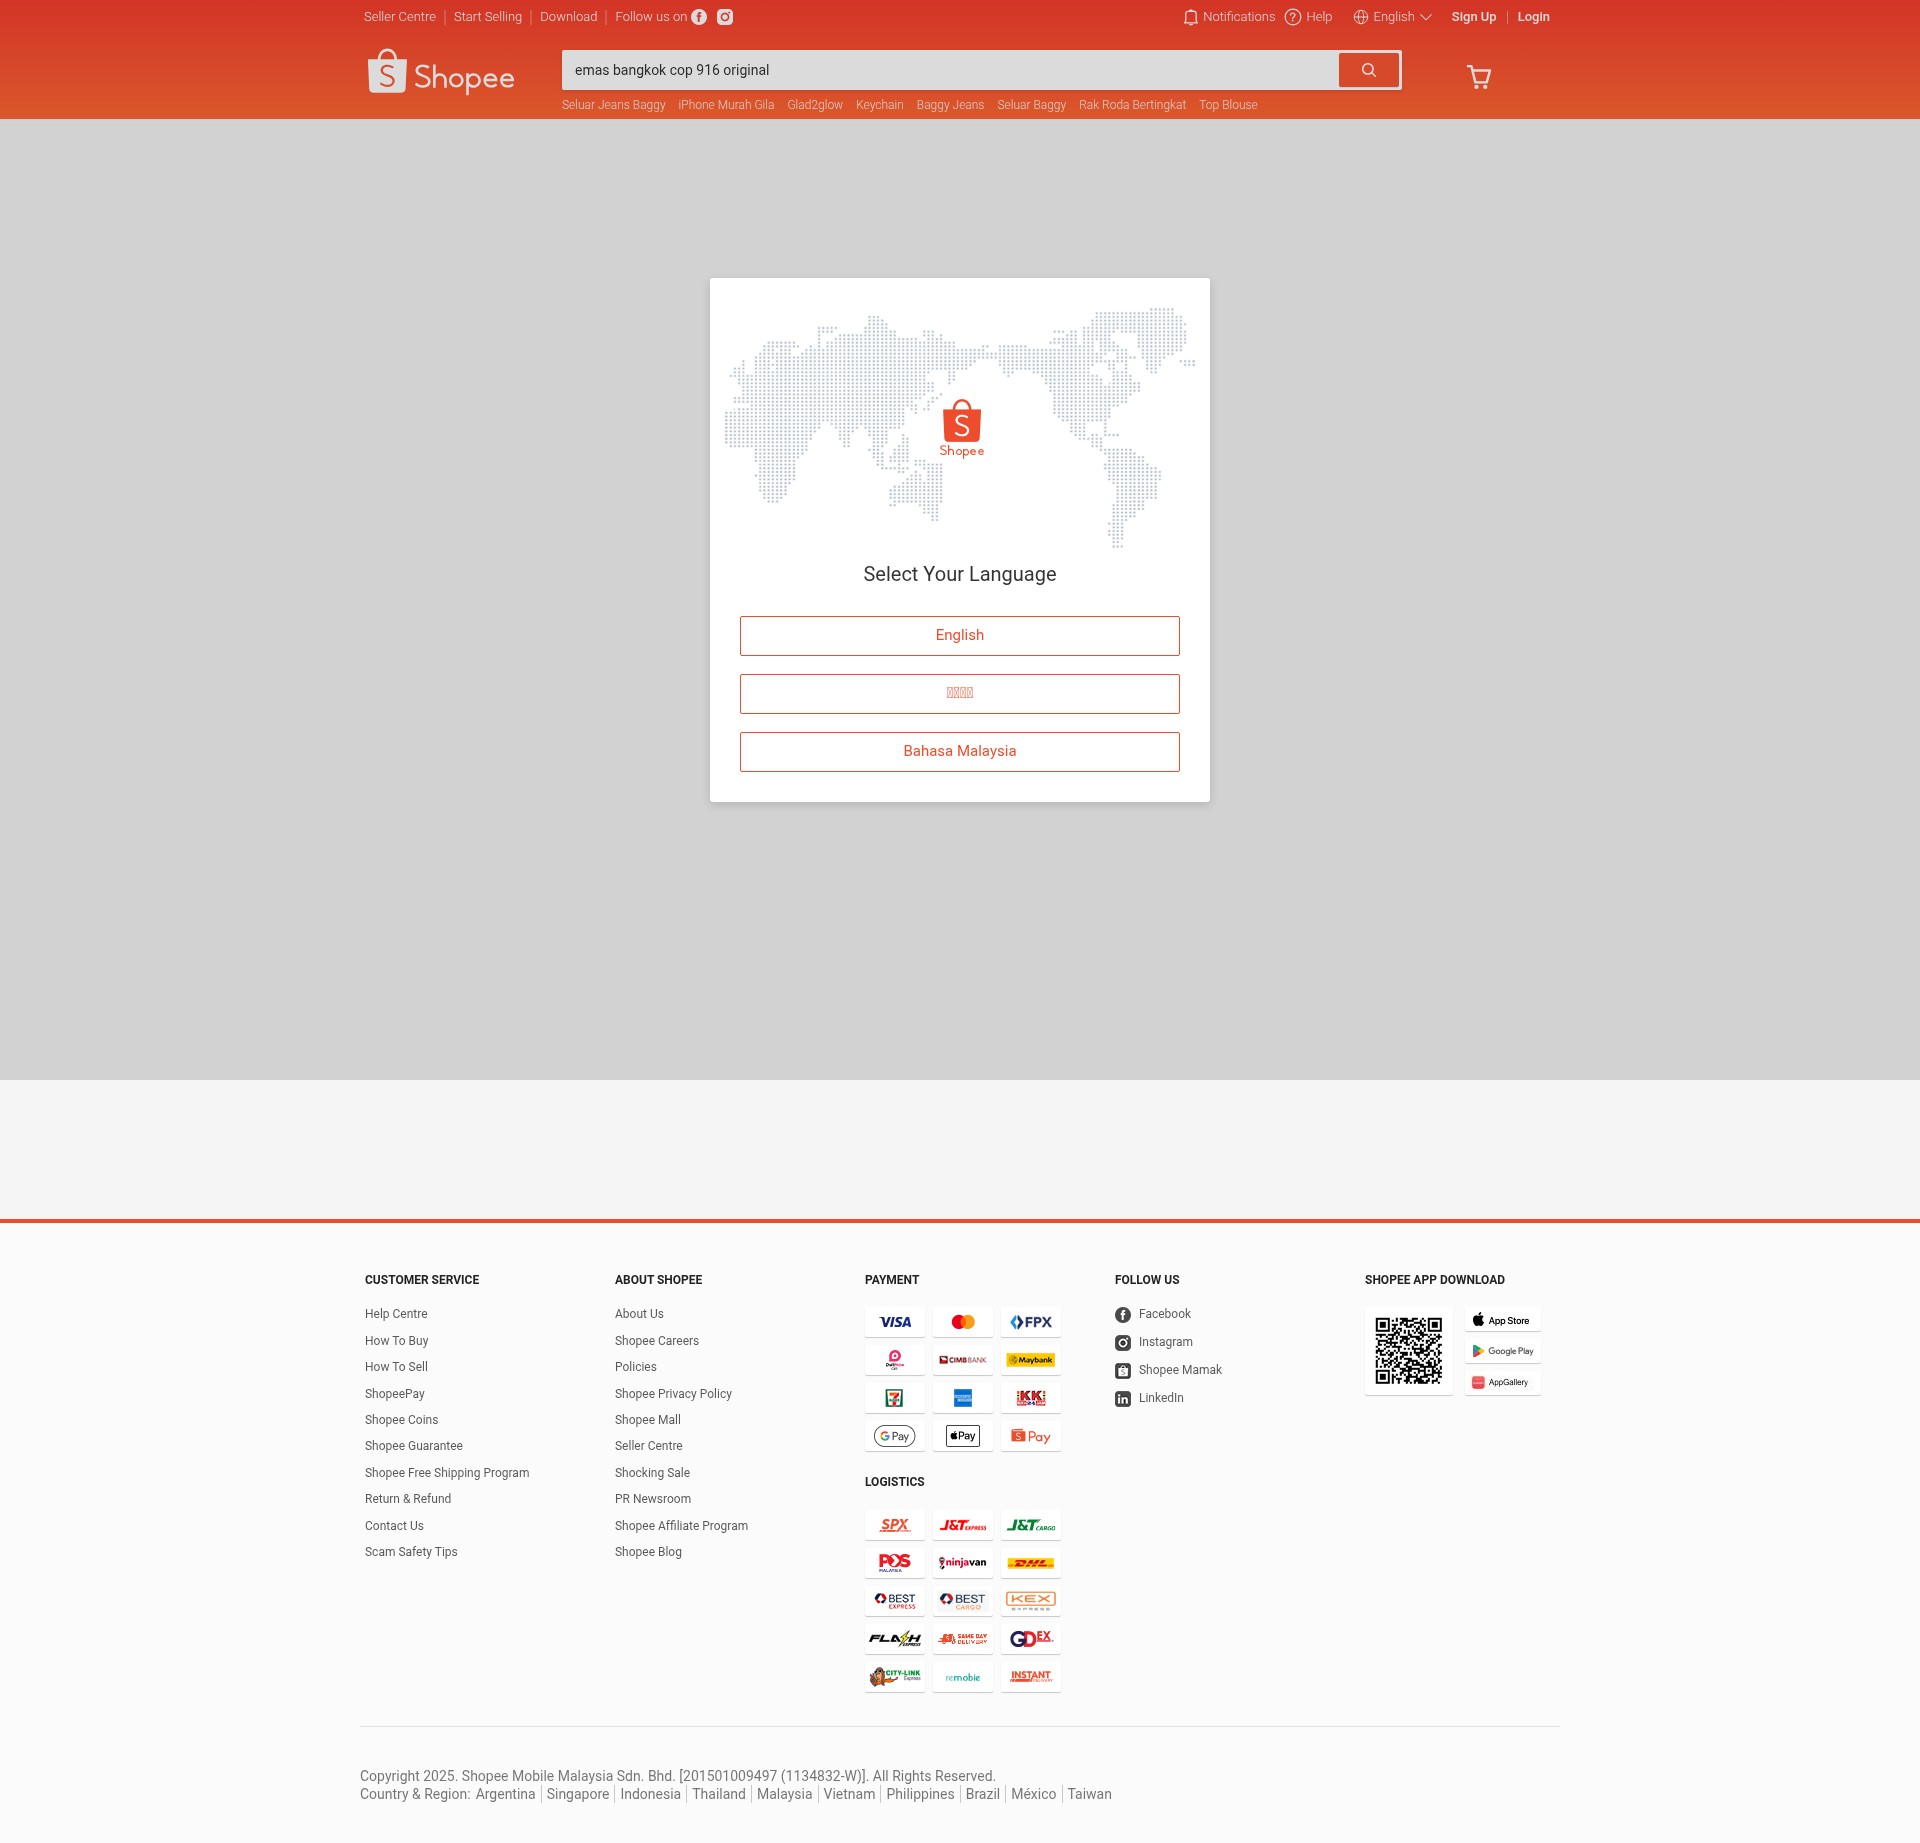Click suggested search Seluar Jeans Baggy
Image resolution: width=1920 pixels, height=1843 pixels.
click(x=613, y=105)
